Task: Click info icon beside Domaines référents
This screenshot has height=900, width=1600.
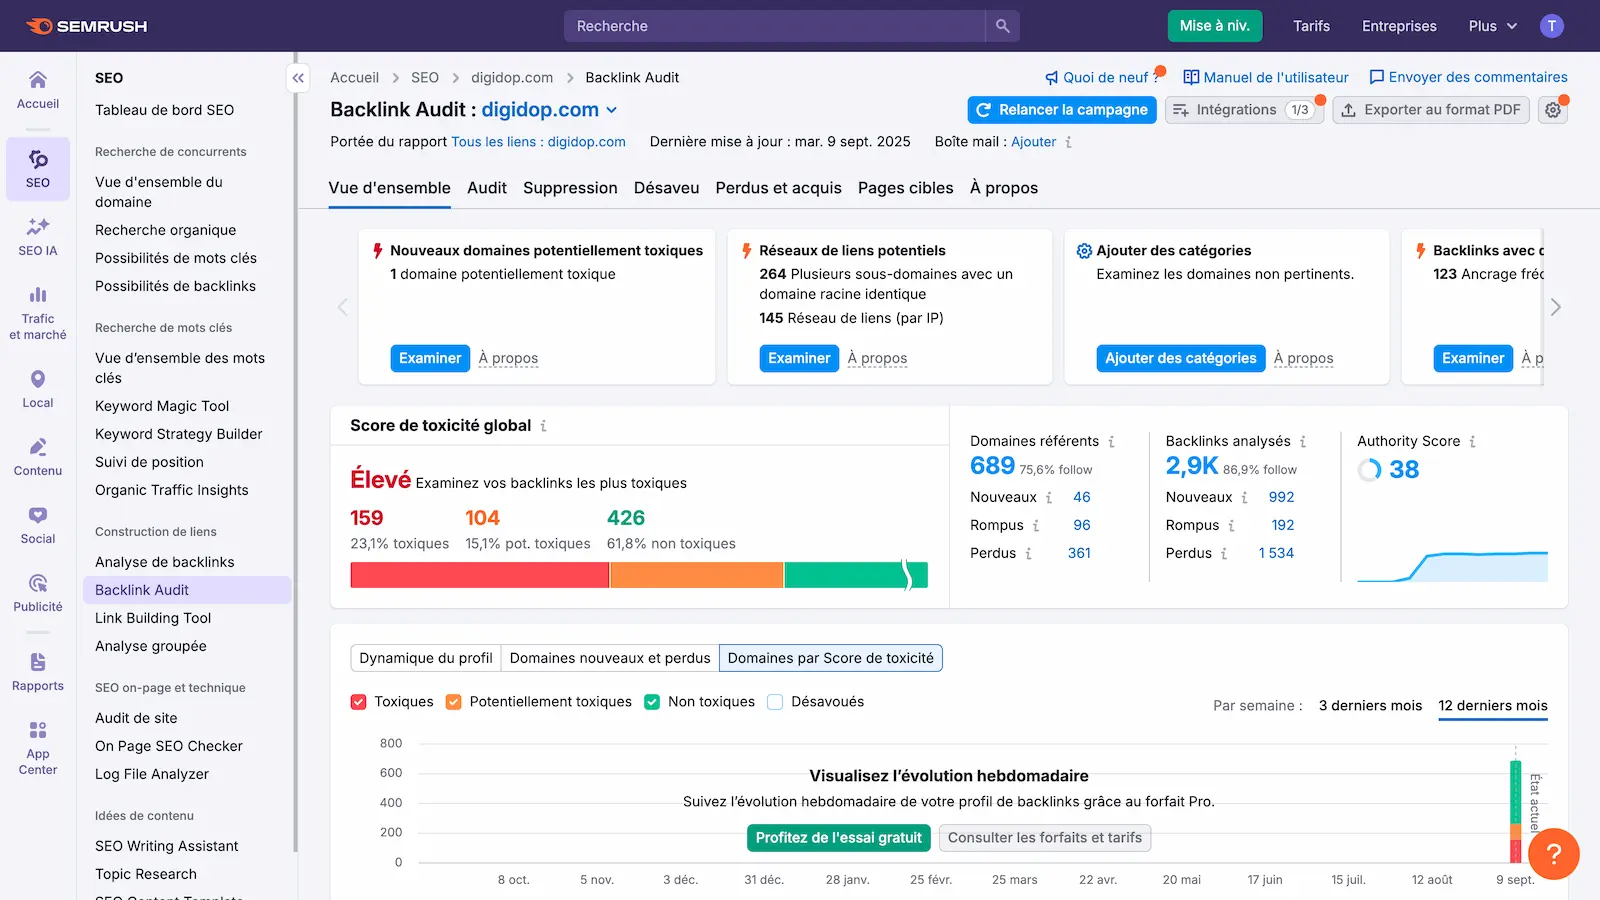Action: [1111, 441]
